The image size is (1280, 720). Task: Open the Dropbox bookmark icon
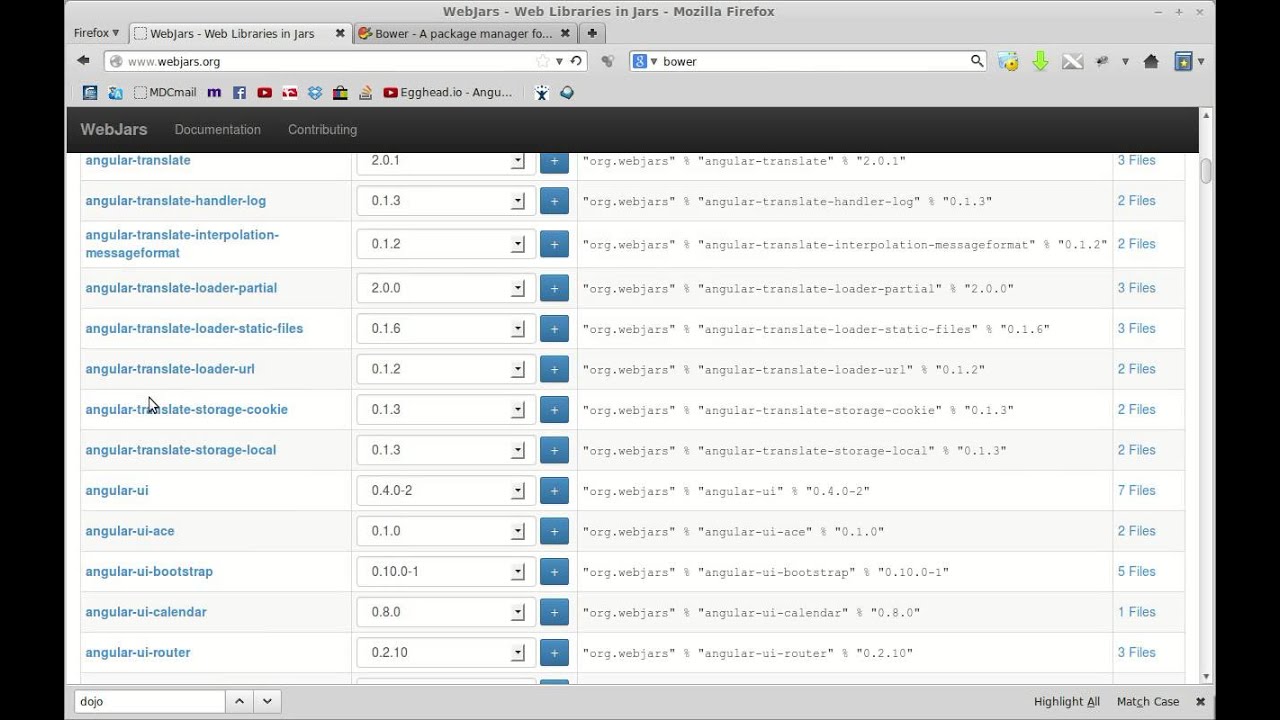[315, 92]
